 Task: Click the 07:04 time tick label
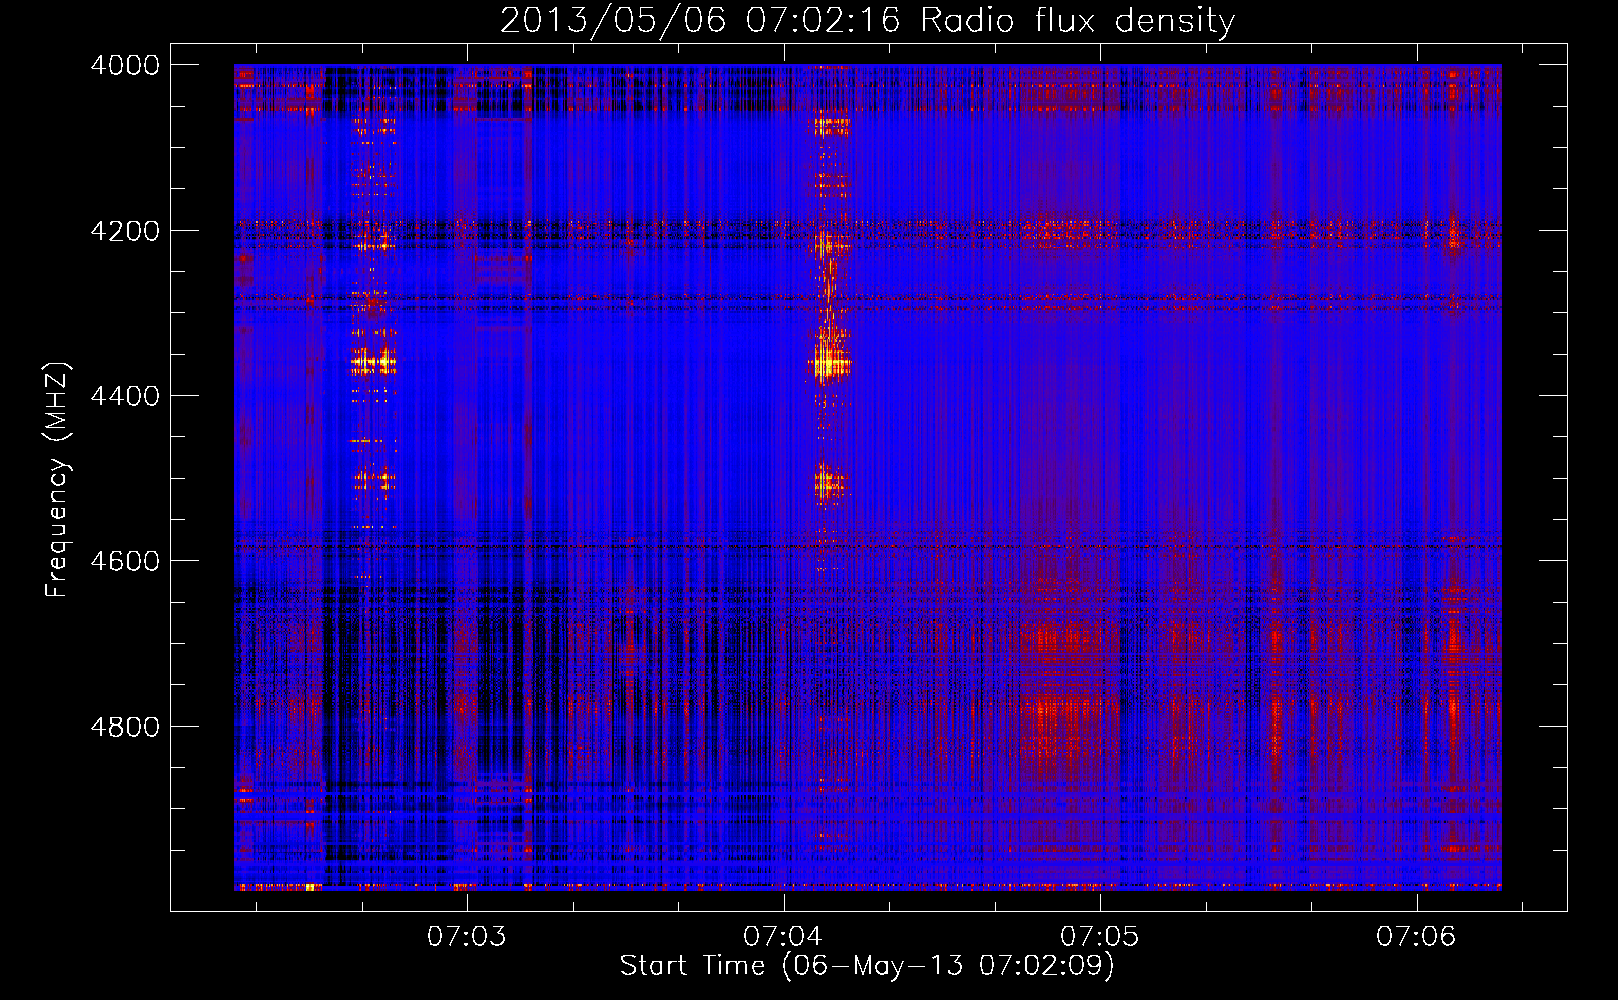(x=783, y=937)
